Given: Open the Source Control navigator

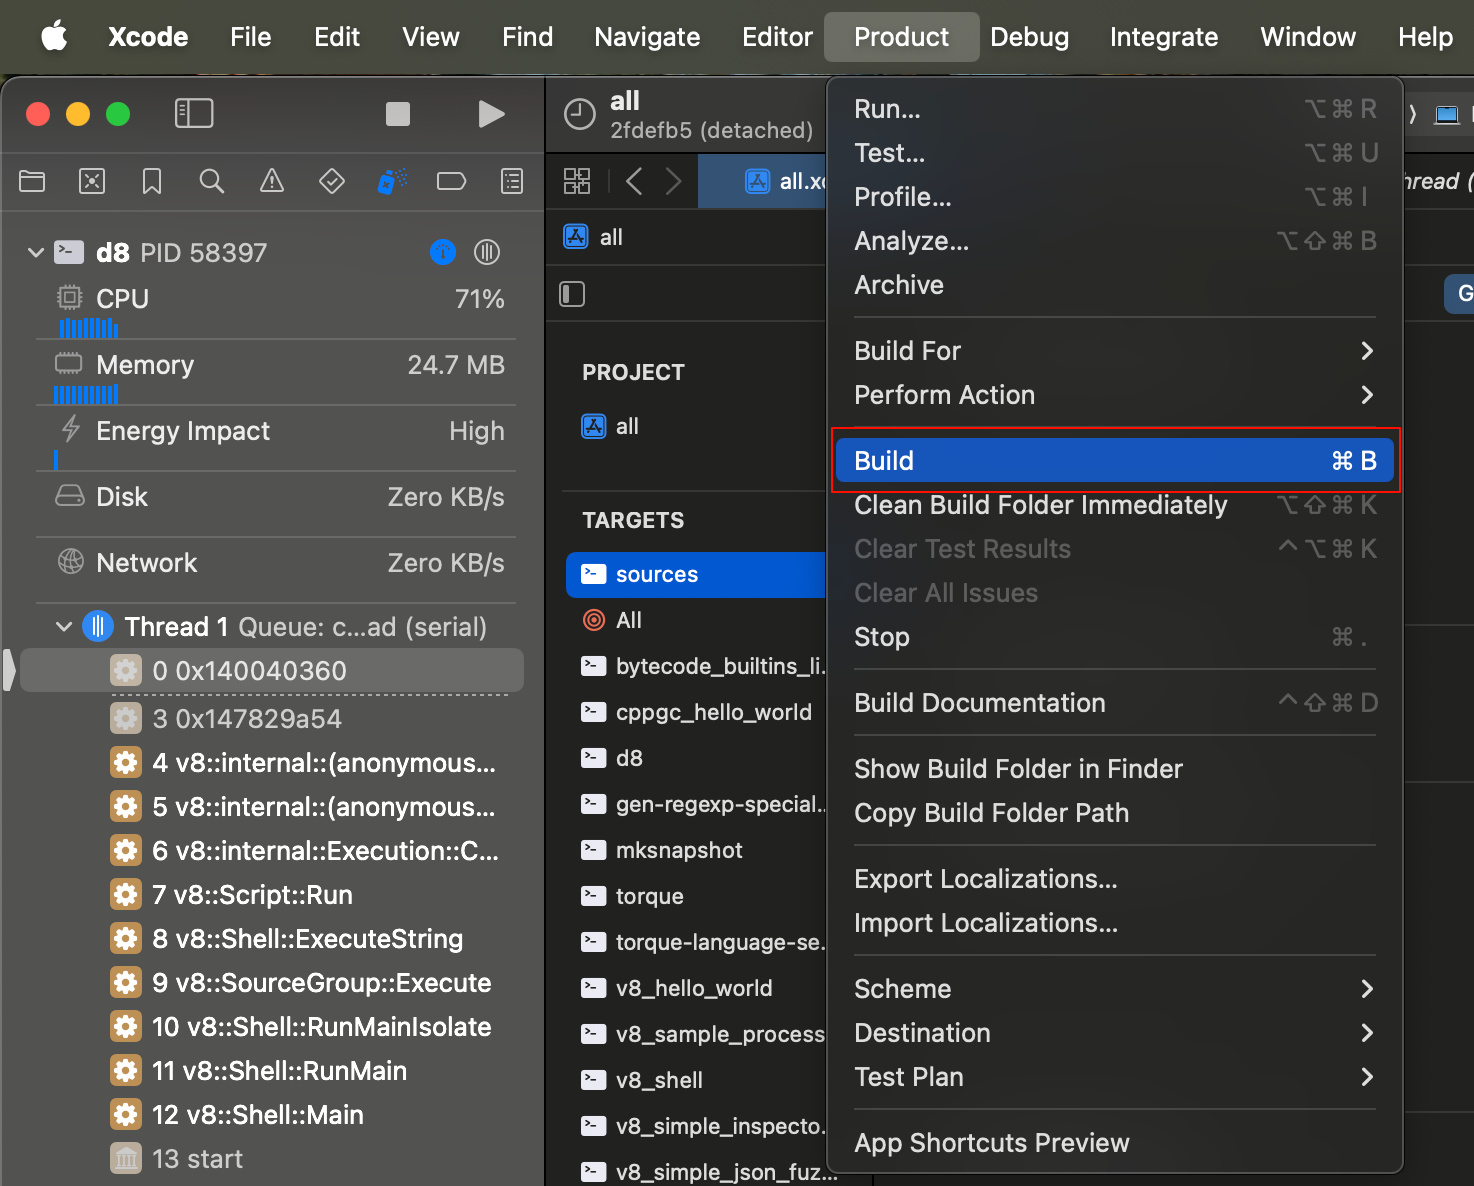Looking at the screenshot, I should point(92,181).
